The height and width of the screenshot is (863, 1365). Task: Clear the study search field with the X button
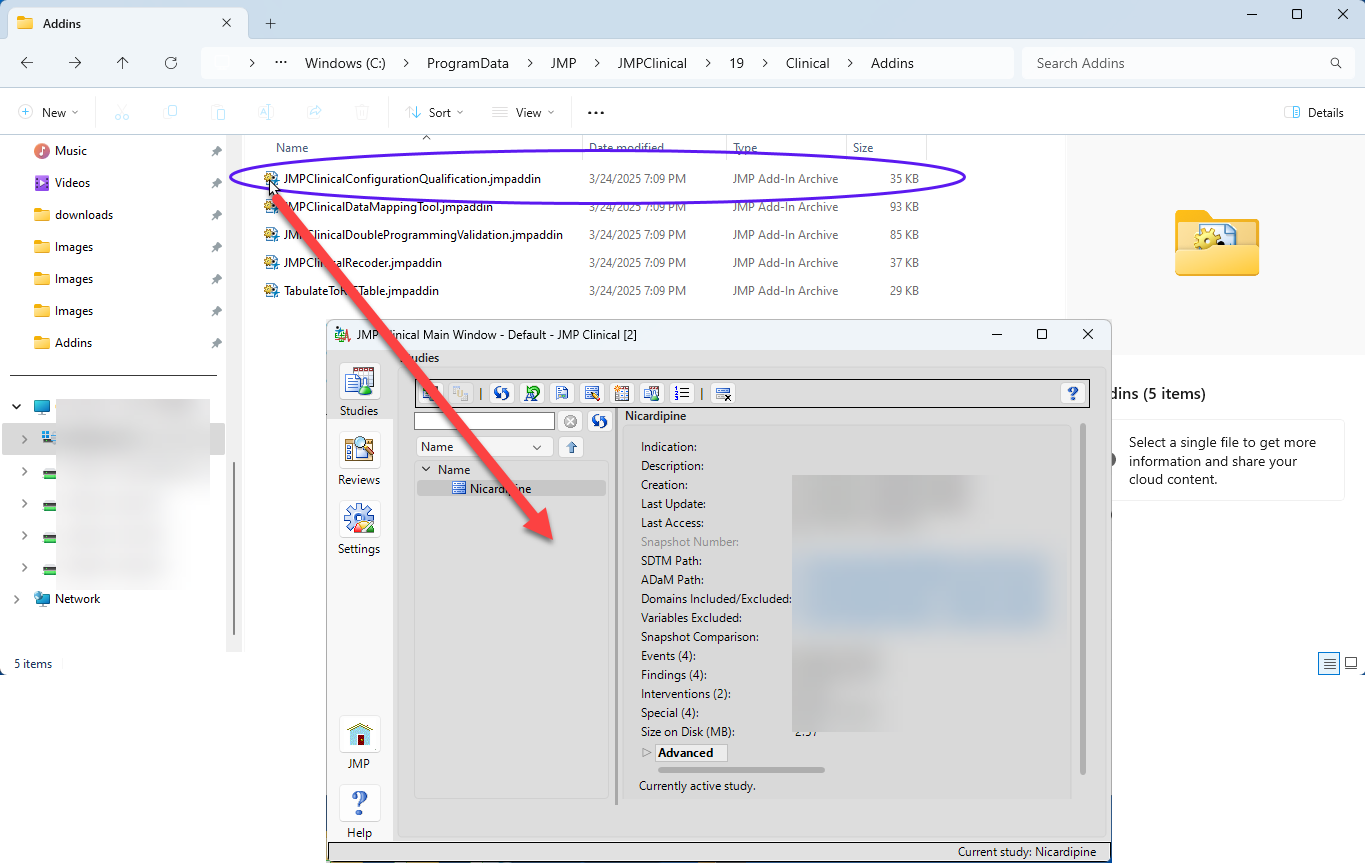570,421
